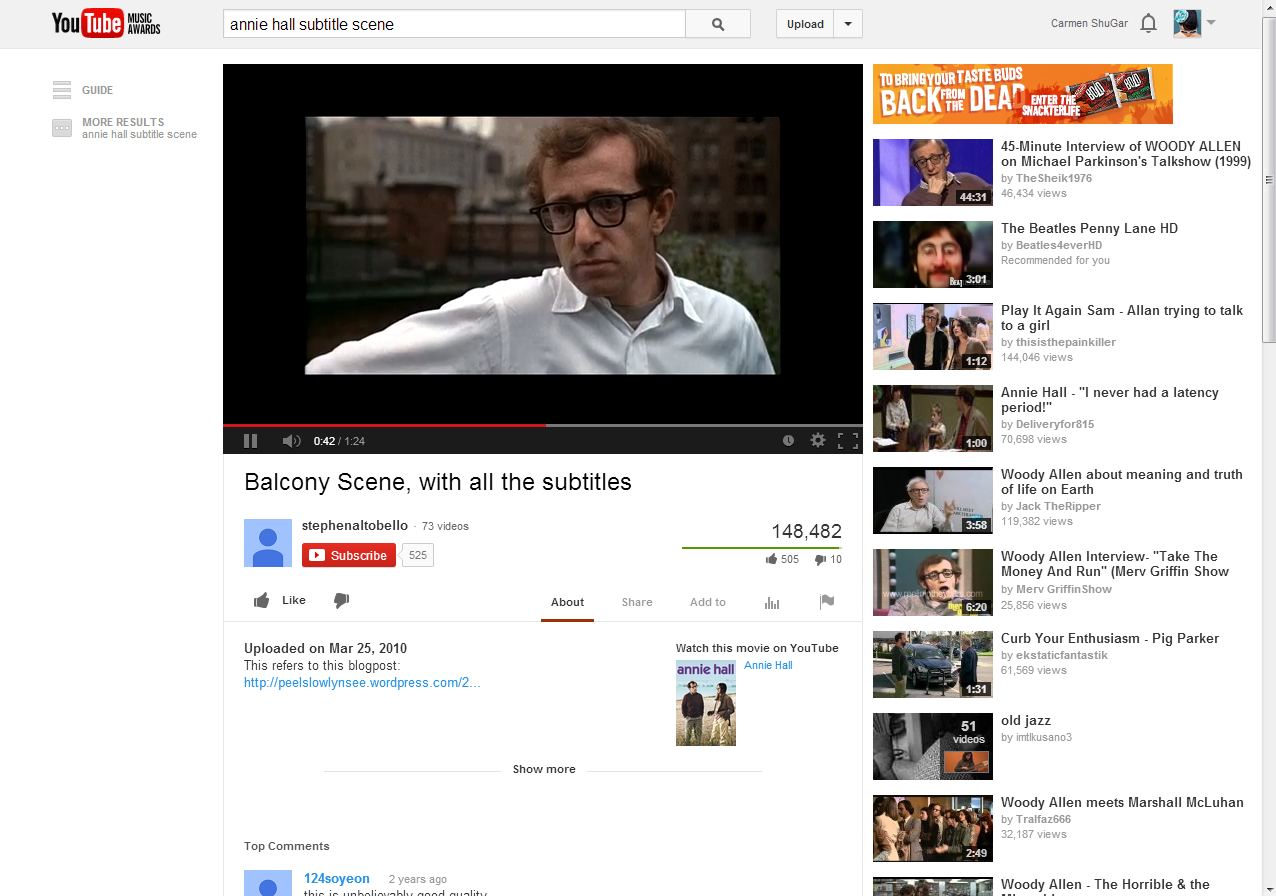This screenshot has height=896, width=1276.
Task: Click the video title 'Balcony Scene, with all the subtitles'
Action: pos(438,482)
